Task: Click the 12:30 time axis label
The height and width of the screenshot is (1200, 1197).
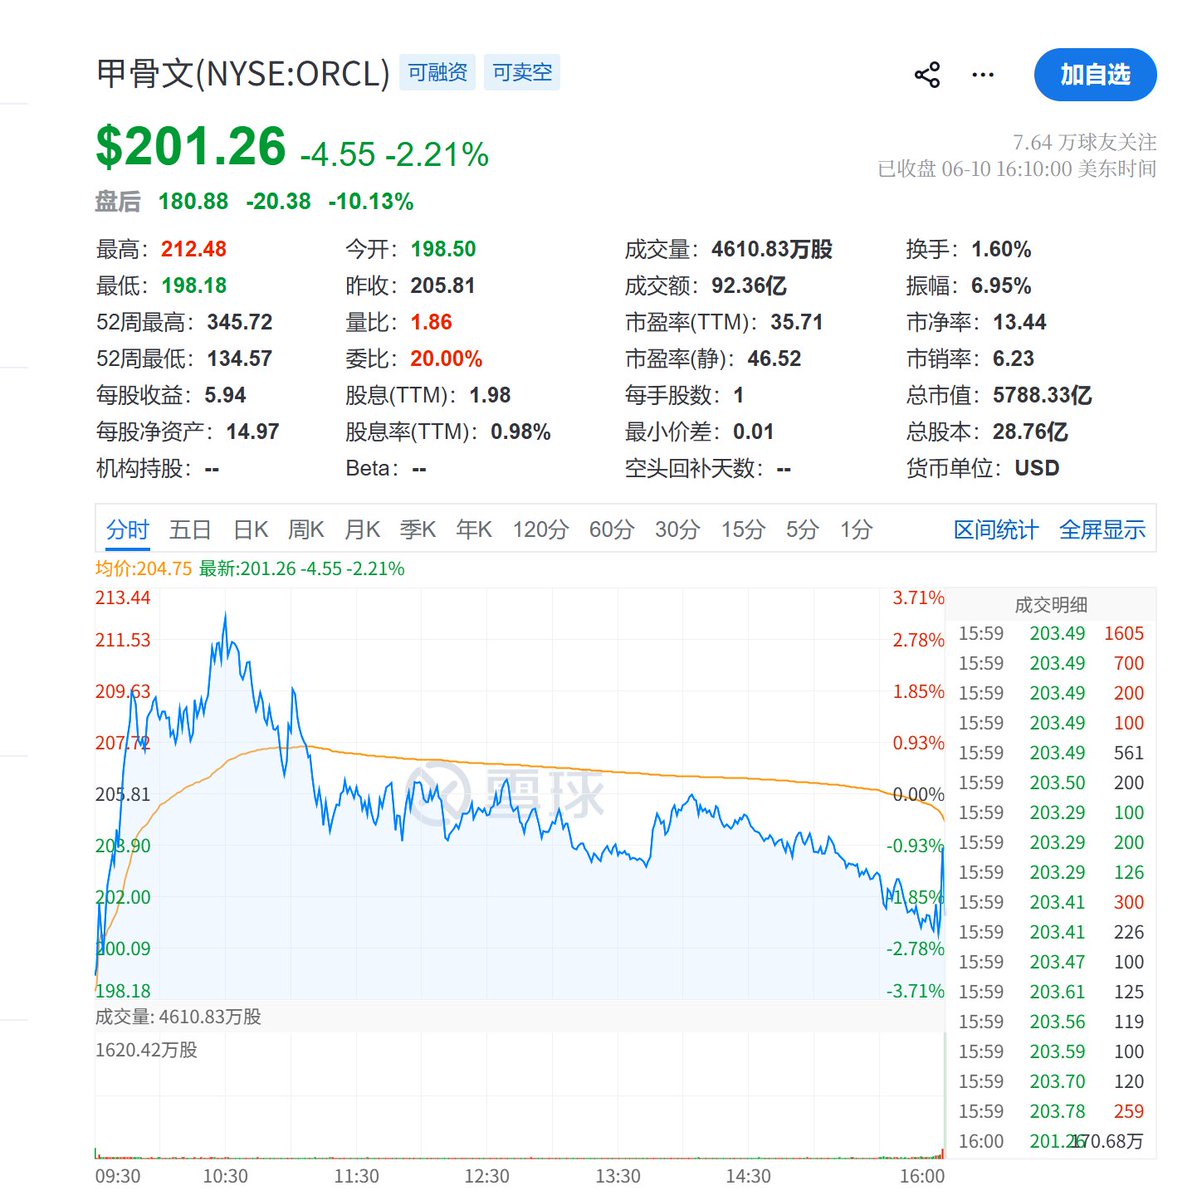Action: (x=487, y=1176)
